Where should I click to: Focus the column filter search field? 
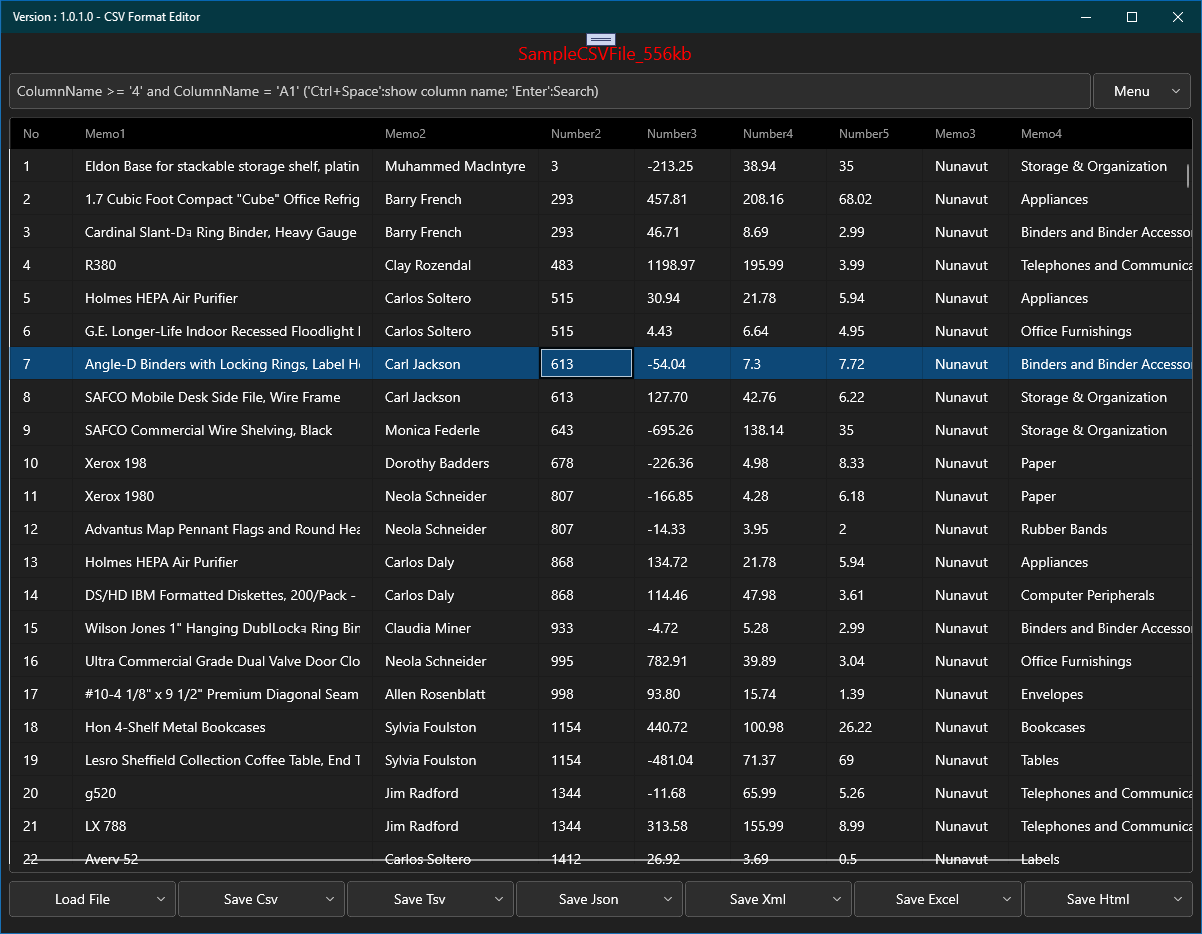pyautogui.click(x=549, y=91)
